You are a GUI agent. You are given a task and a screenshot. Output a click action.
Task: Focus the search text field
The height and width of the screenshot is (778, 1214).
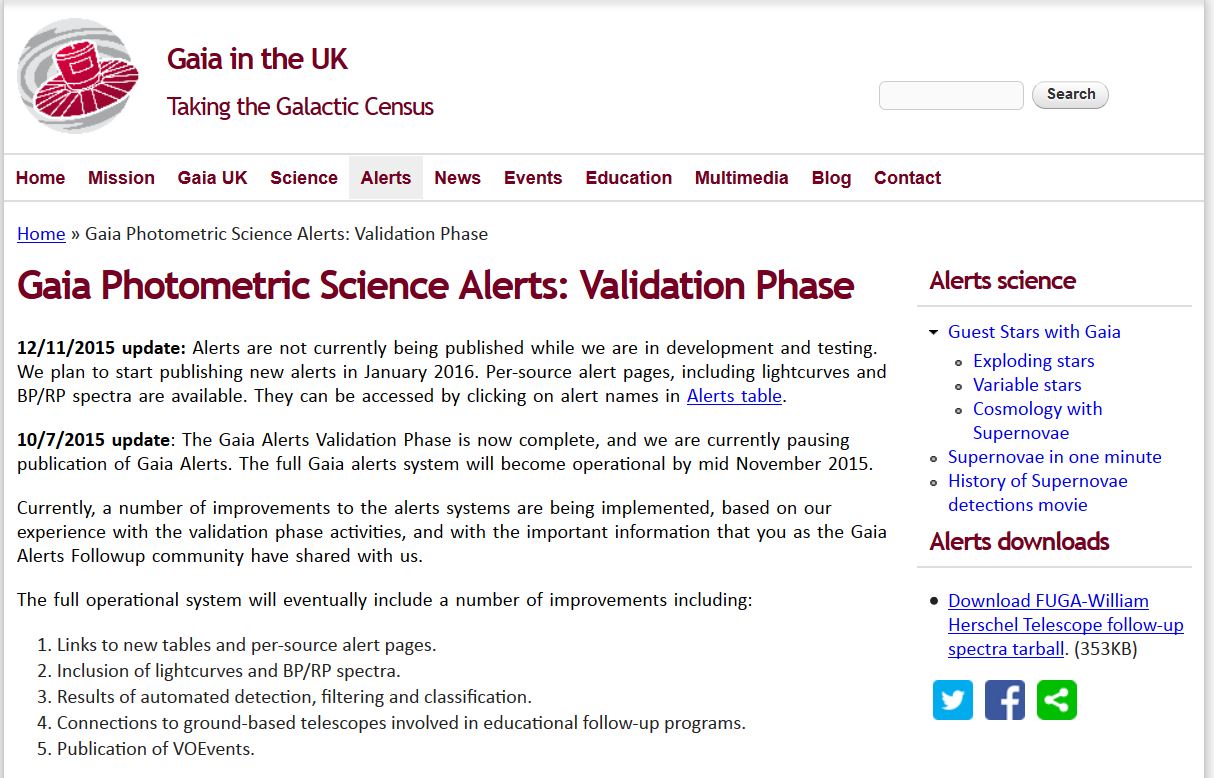click(951, 95)
